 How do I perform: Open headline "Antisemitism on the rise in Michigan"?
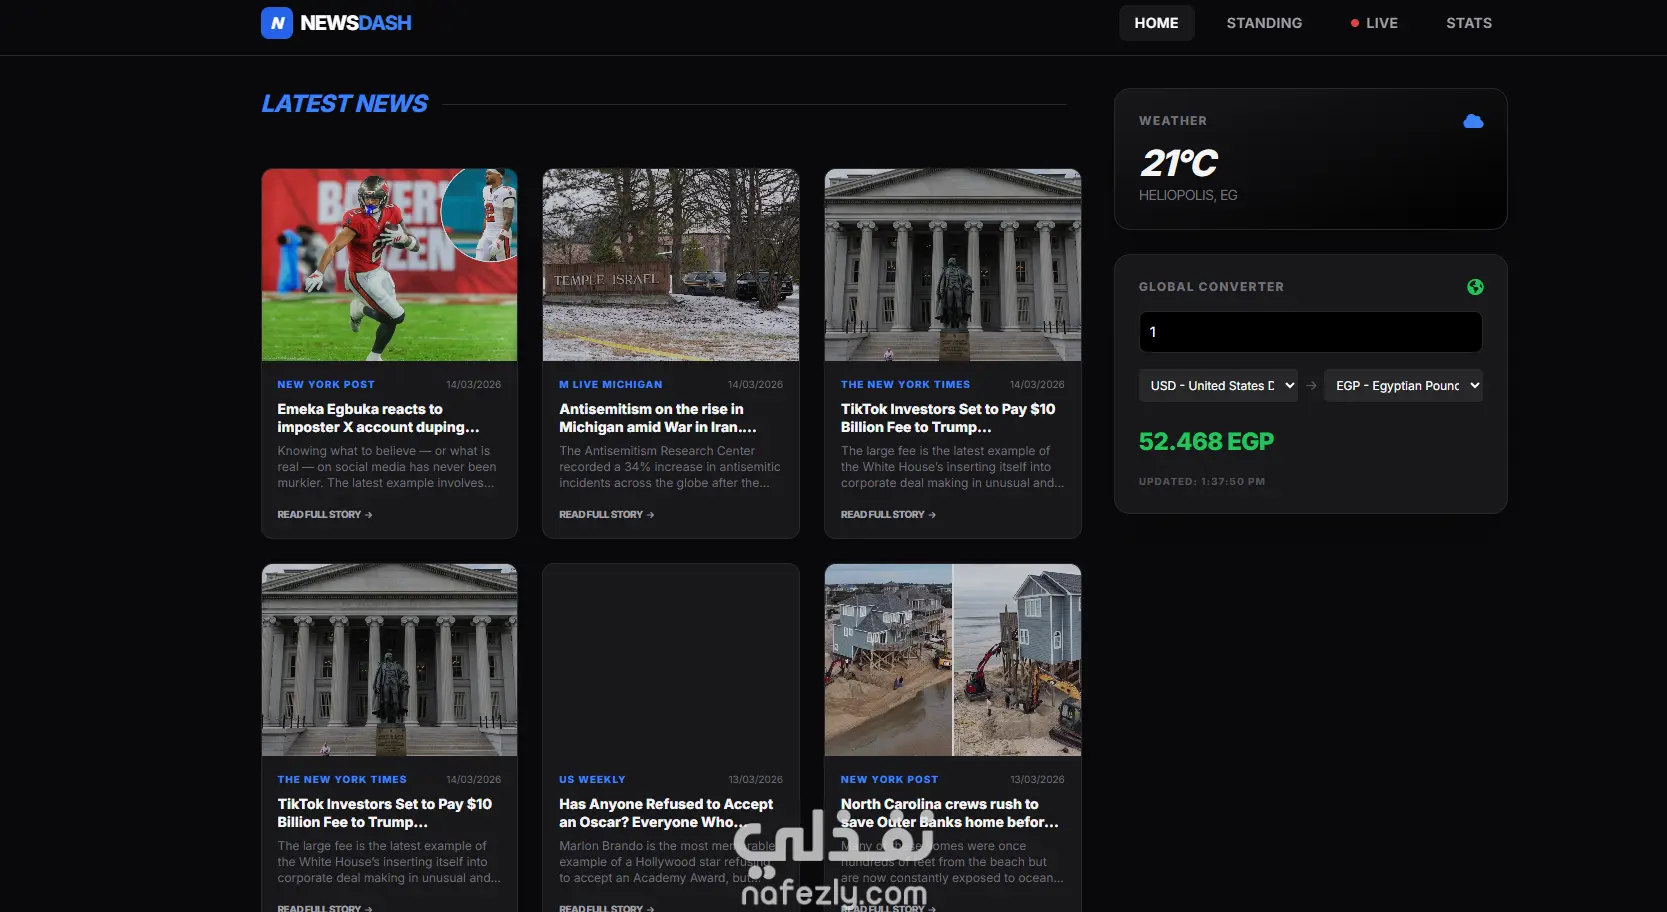coord(658,418)
